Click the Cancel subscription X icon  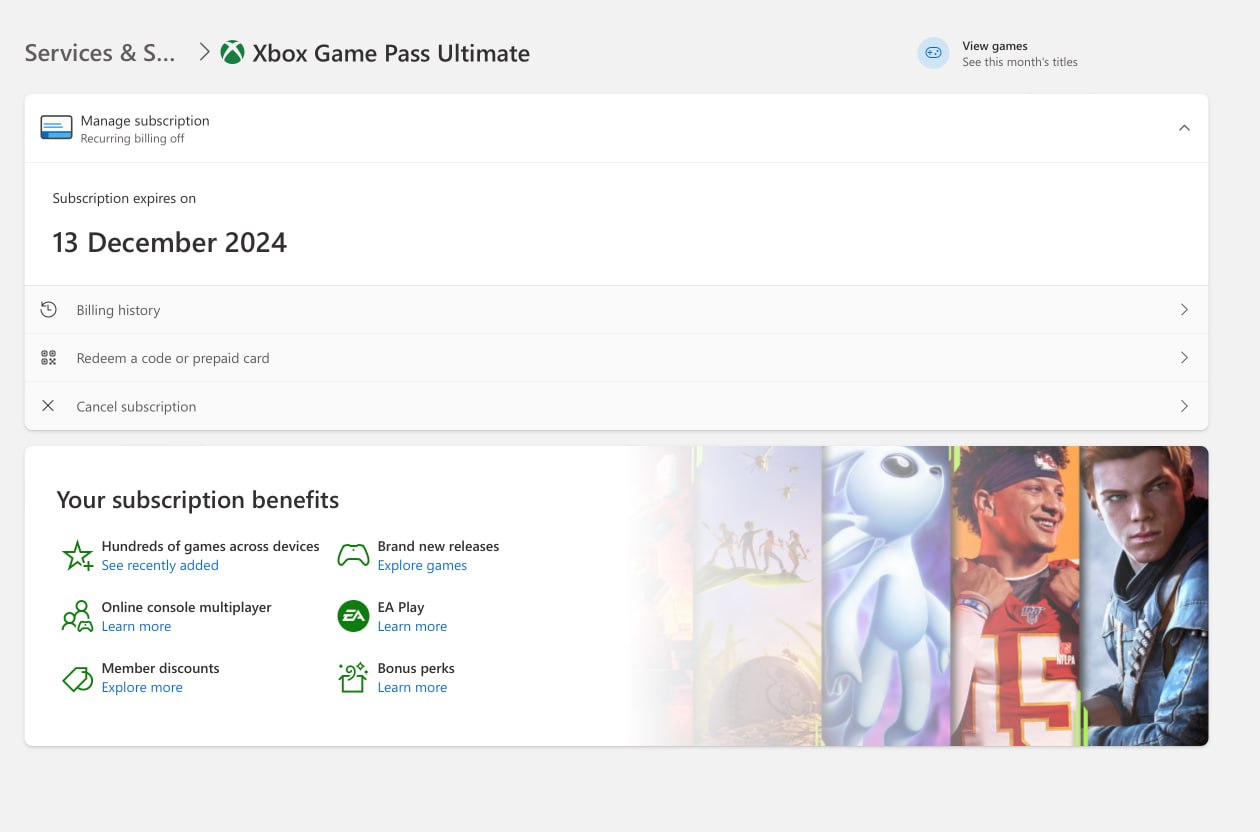(x=48, y=406)
